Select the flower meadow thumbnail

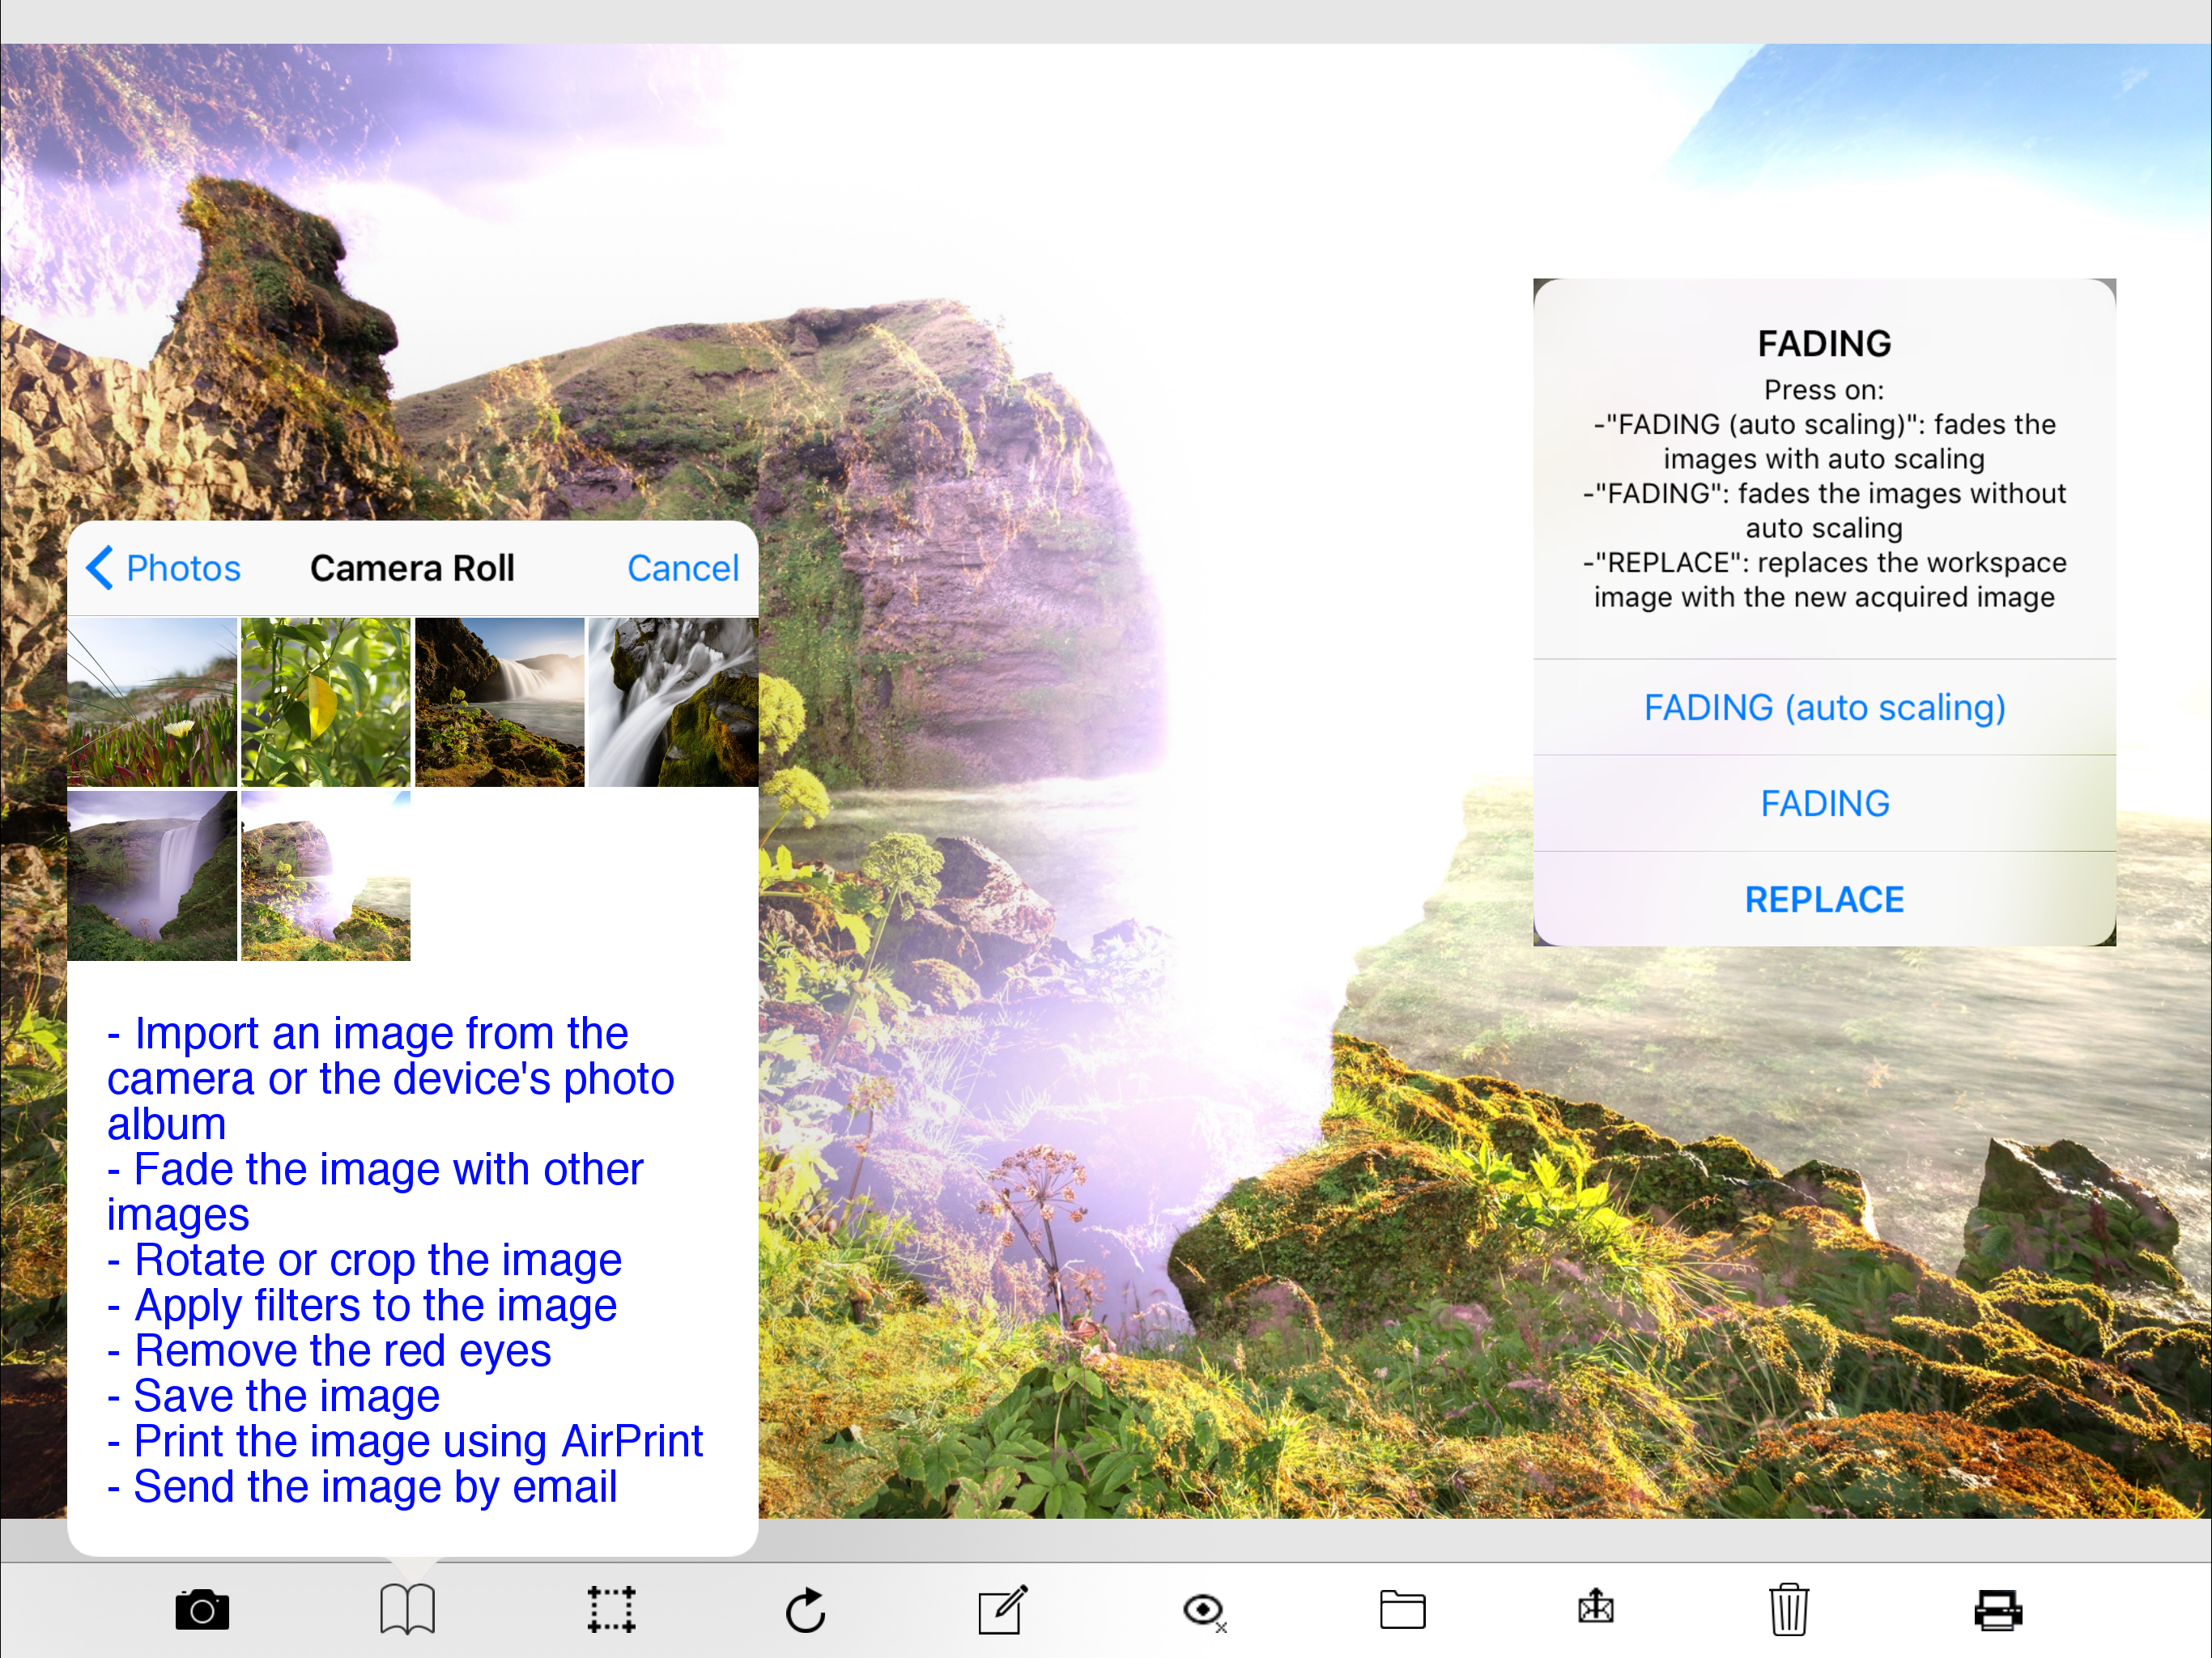click(x=152, y=702)
